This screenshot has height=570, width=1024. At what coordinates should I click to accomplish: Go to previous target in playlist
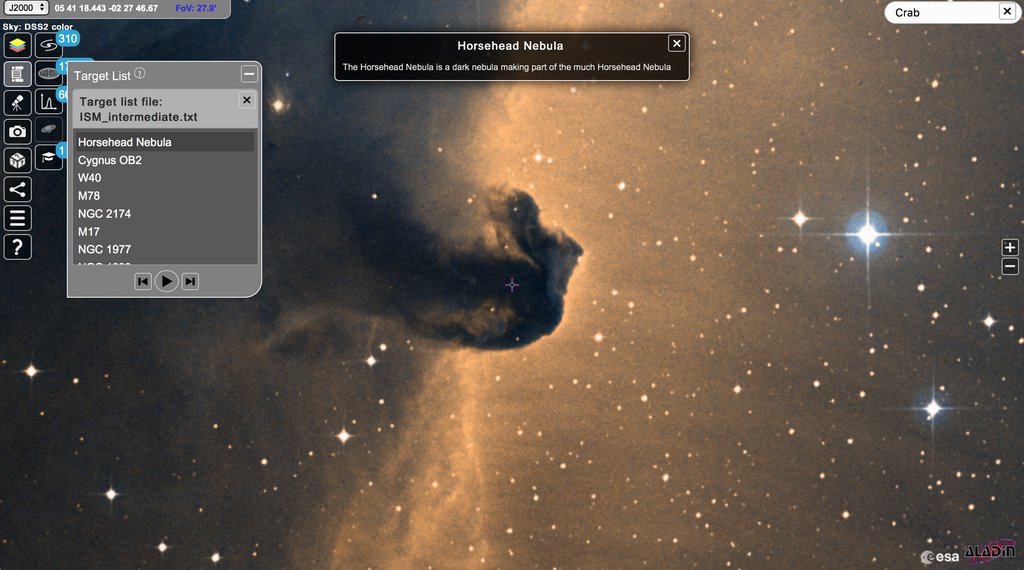coord(142,281)
